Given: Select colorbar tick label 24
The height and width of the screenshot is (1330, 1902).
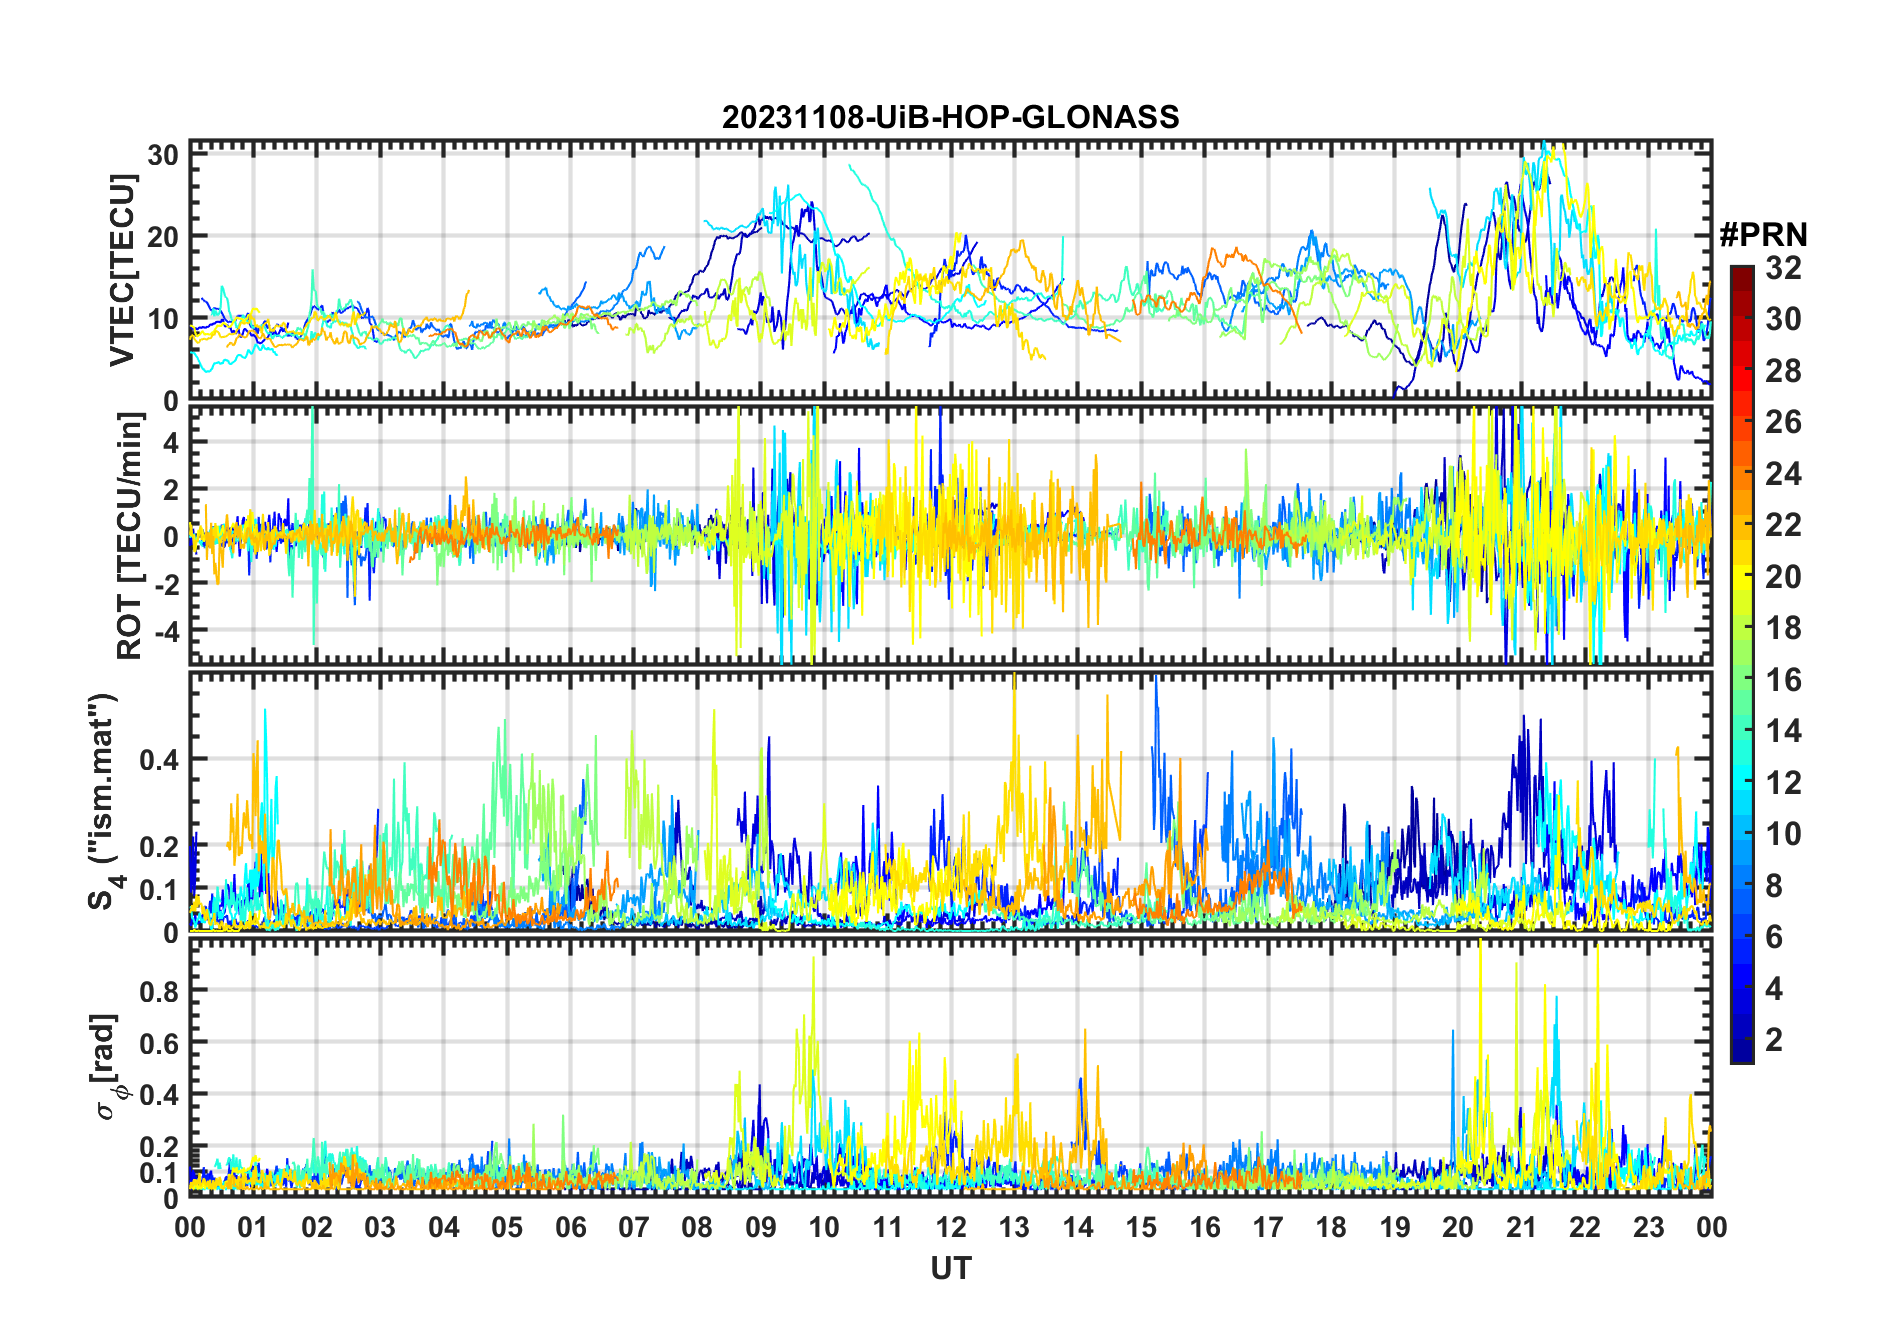Looking at the screenshot, I should pos(1783,474).
